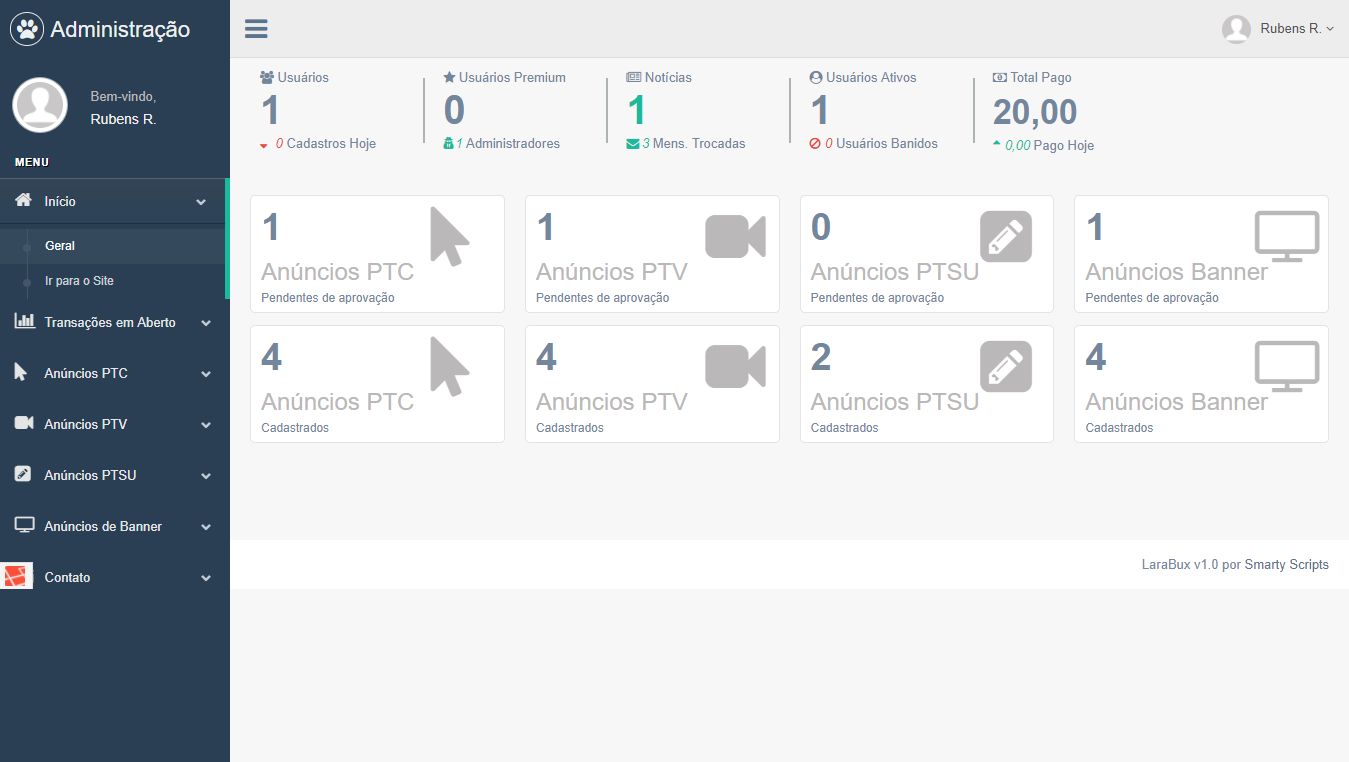Click the Anúncios de Banner monitor sidebar icon
Screen dimensions: 1349x762
(x=24, y=526)
